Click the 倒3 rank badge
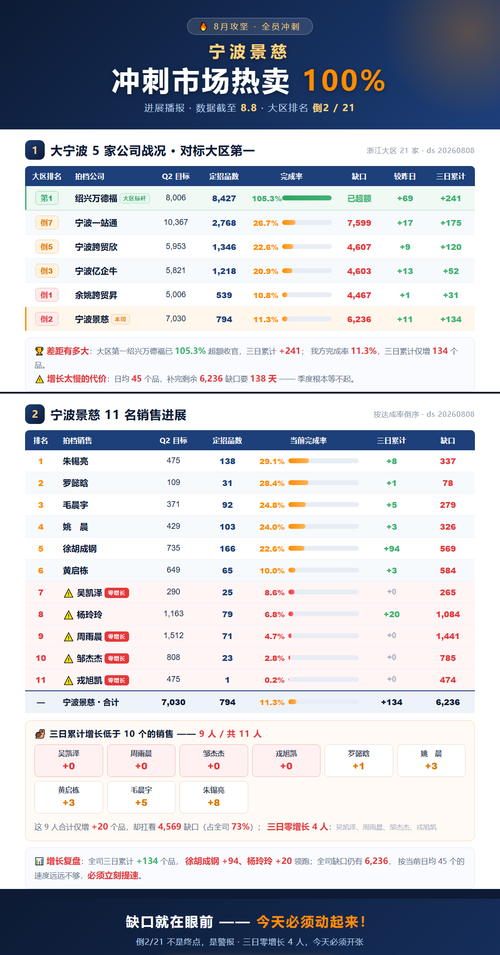500x955 pixels. (x=47, y=271)
